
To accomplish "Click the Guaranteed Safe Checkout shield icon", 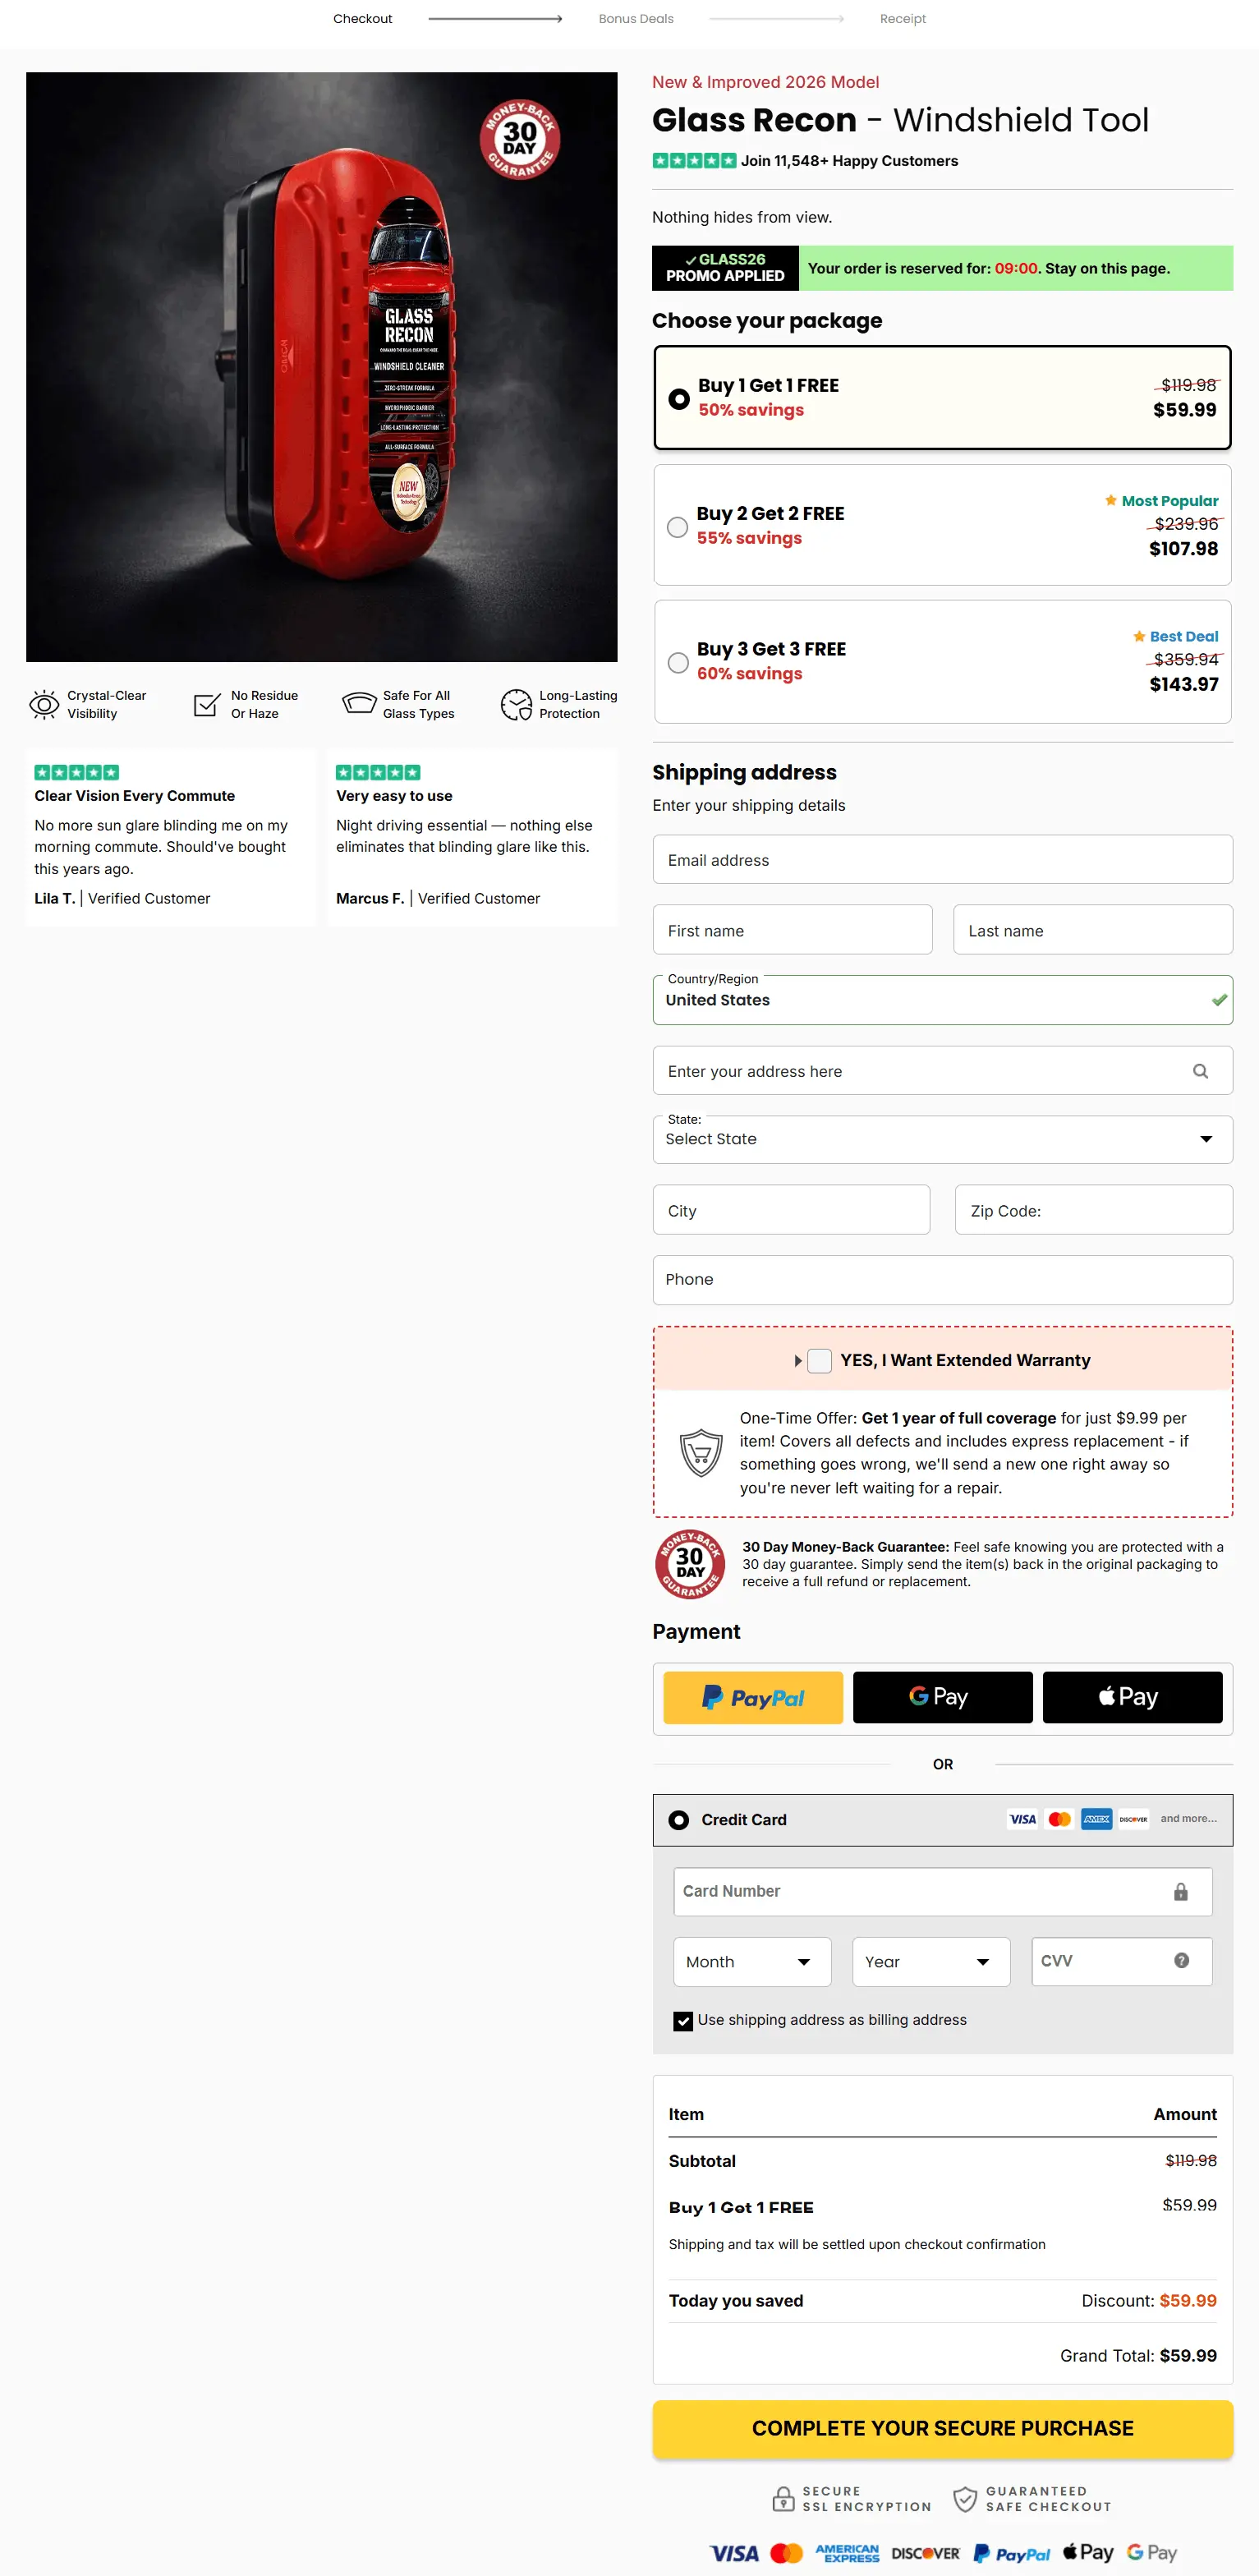I will coord(964,2499).
